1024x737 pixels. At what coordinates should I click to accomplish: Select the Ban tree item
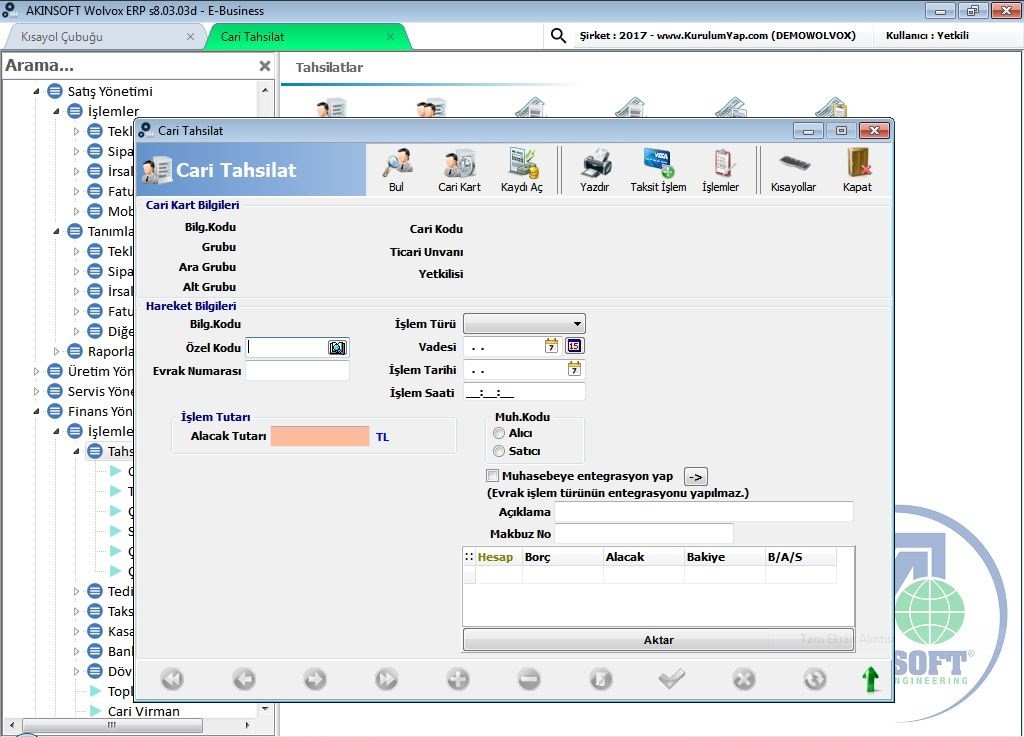click(x=120, y=651)
